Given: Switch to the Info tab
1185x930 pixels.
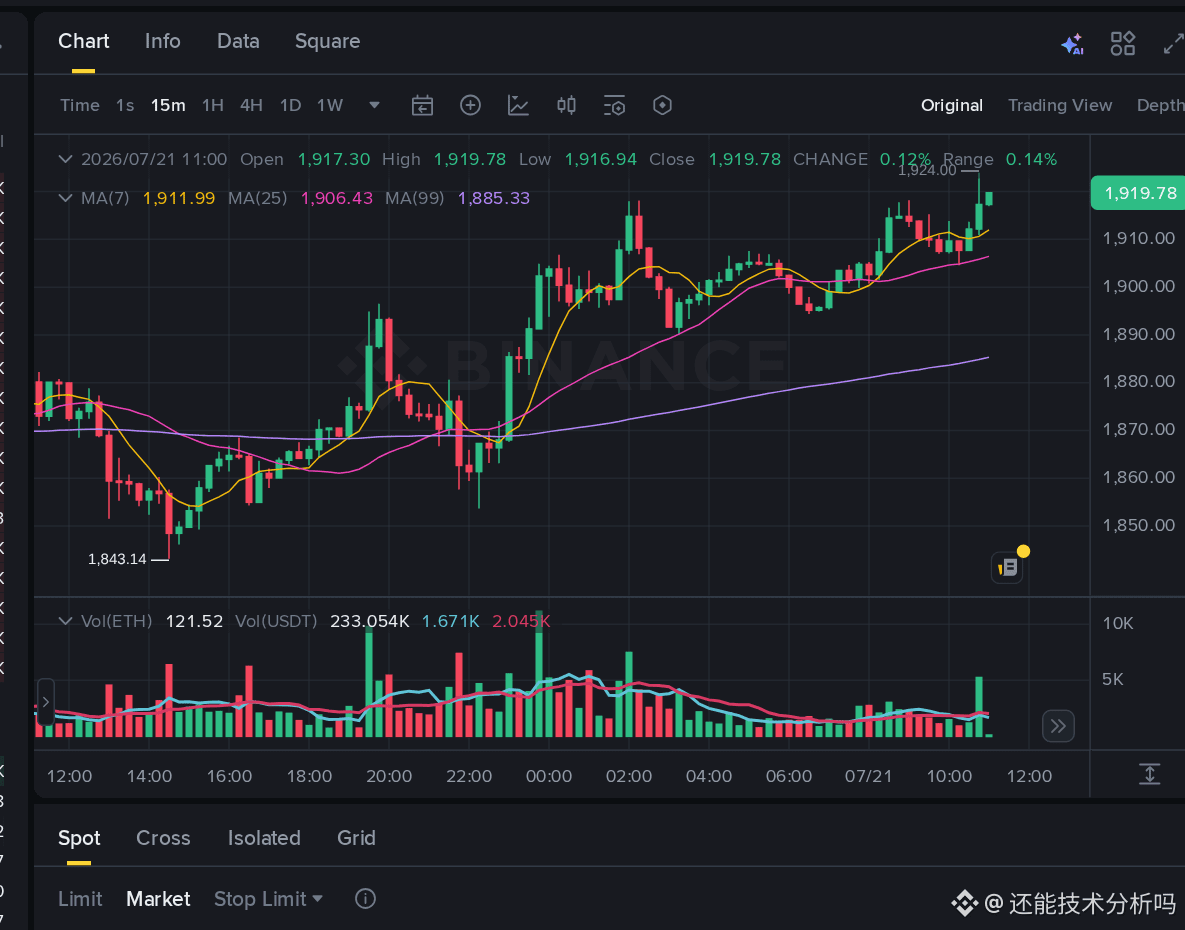Looking at the screenshot, I should point(162,41).
